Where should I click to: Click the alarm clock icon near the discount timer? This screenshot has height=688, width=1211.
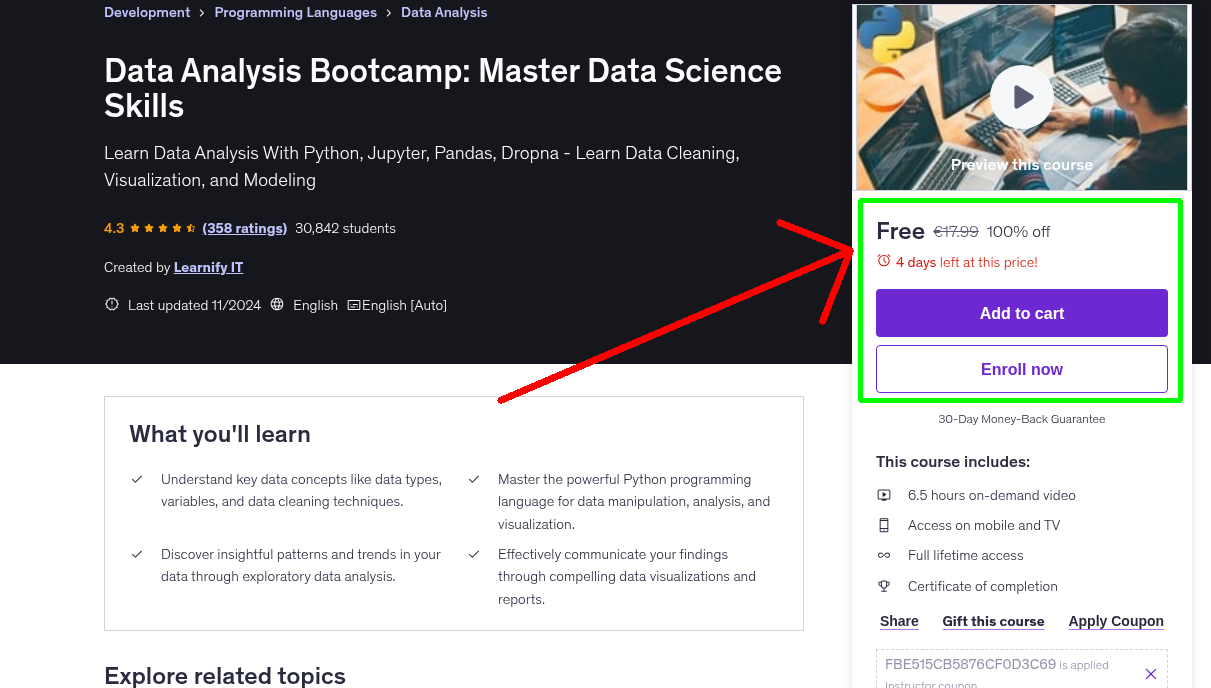point(884,259)
